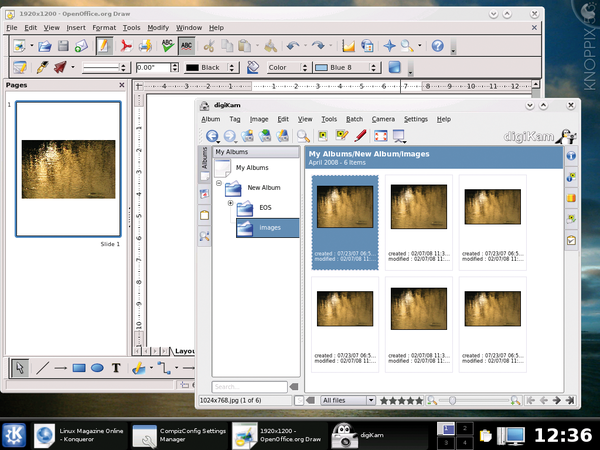600x450 pixels.
Task: Insert a chart with the Chart icon
Action: coord(349,46)
